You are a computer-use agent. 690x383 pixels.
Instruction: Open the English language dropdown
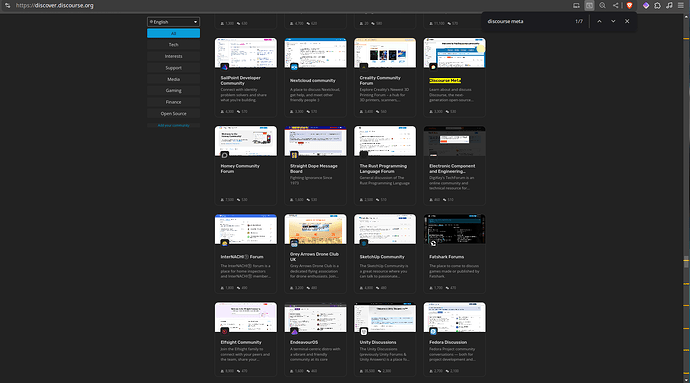pos(173,22)
